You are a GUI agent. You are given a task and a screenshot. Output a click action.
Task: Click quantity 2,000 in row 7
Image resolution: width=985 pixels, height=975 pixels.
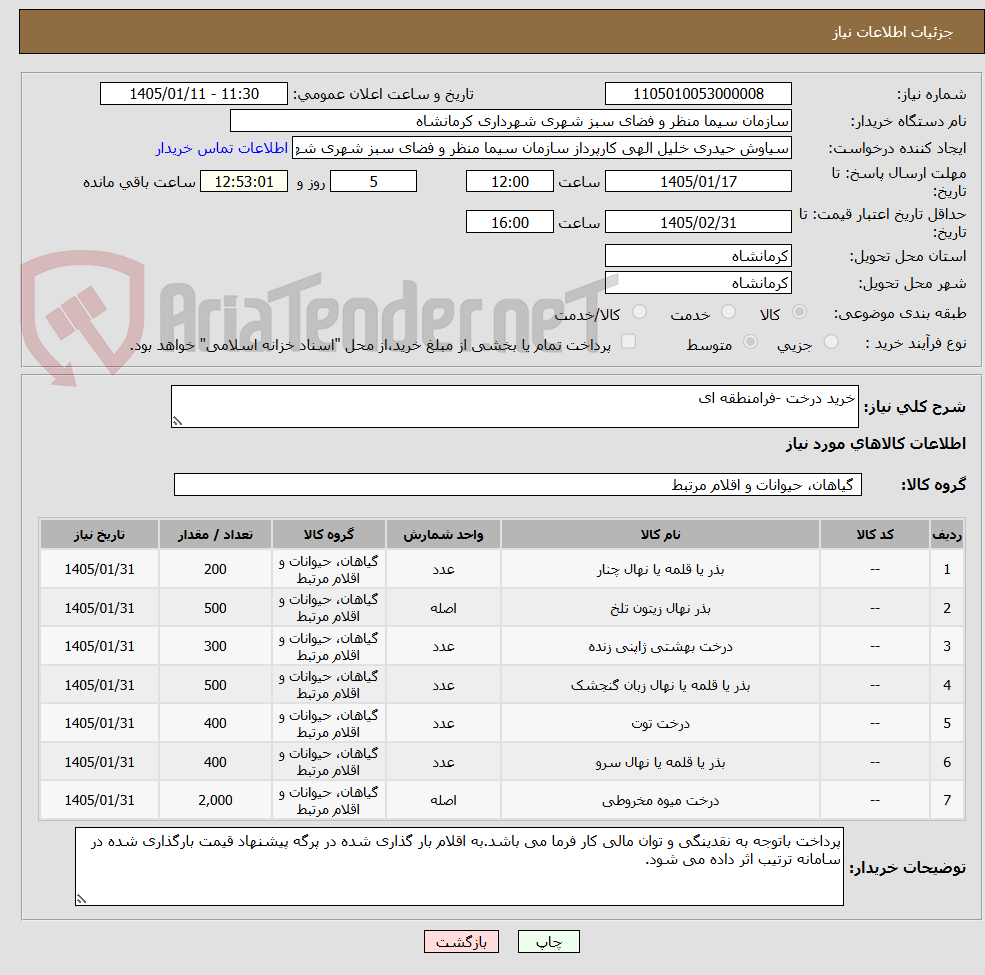coord(215,800)
